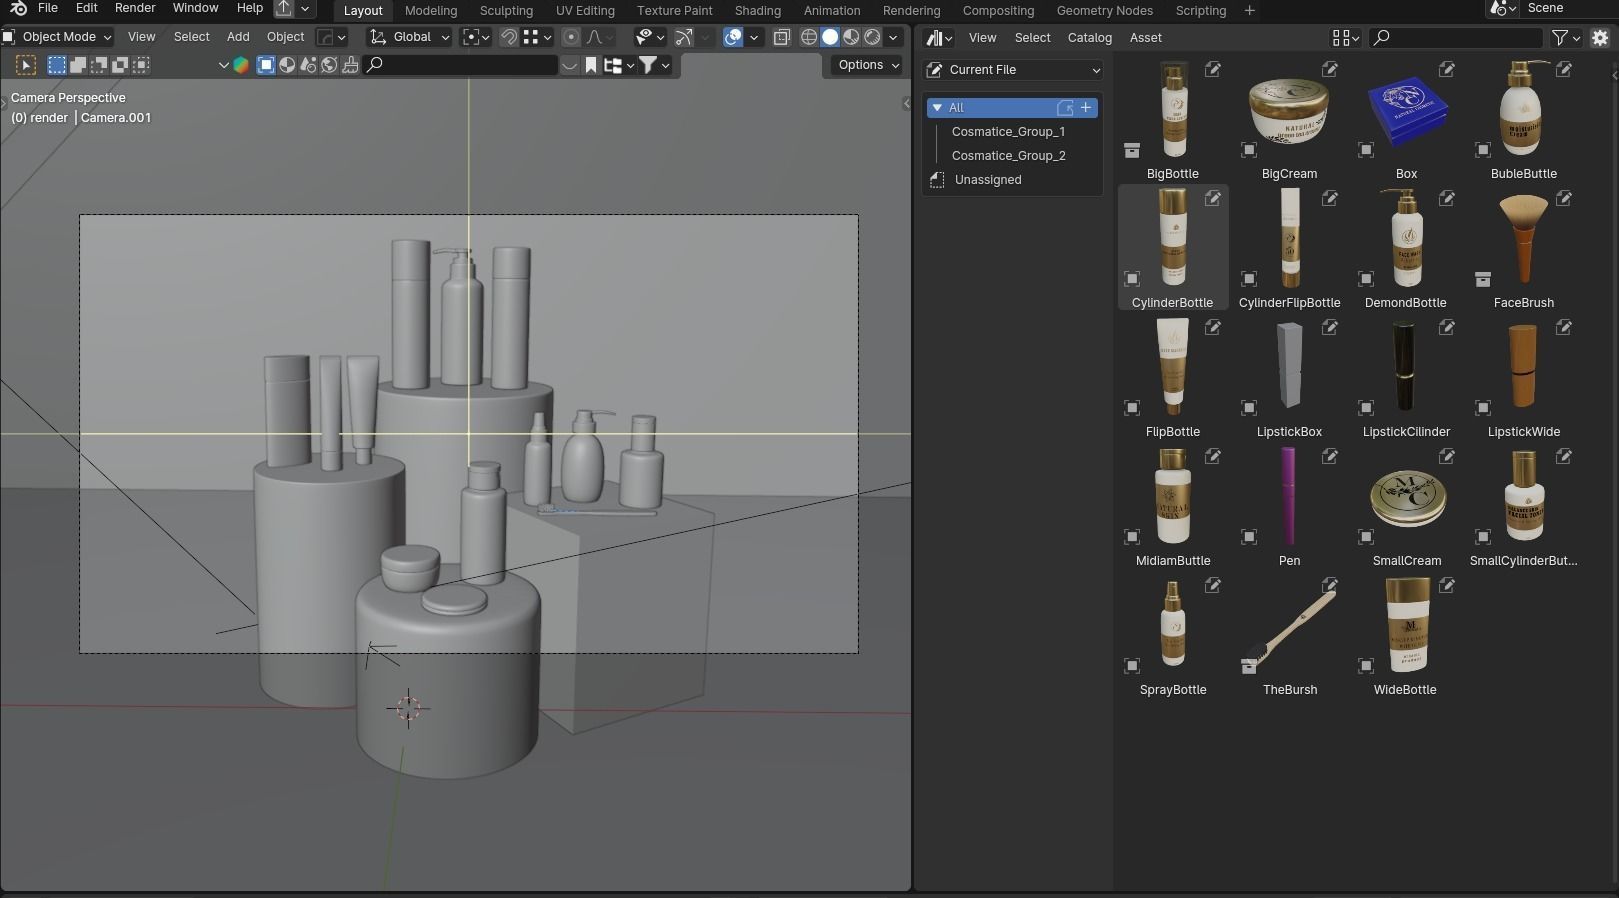The width and height of the screenshot is (1619, 898).
Task: Open pivot point dropdown
Action: pyautogui.click(x=475, y=37)
